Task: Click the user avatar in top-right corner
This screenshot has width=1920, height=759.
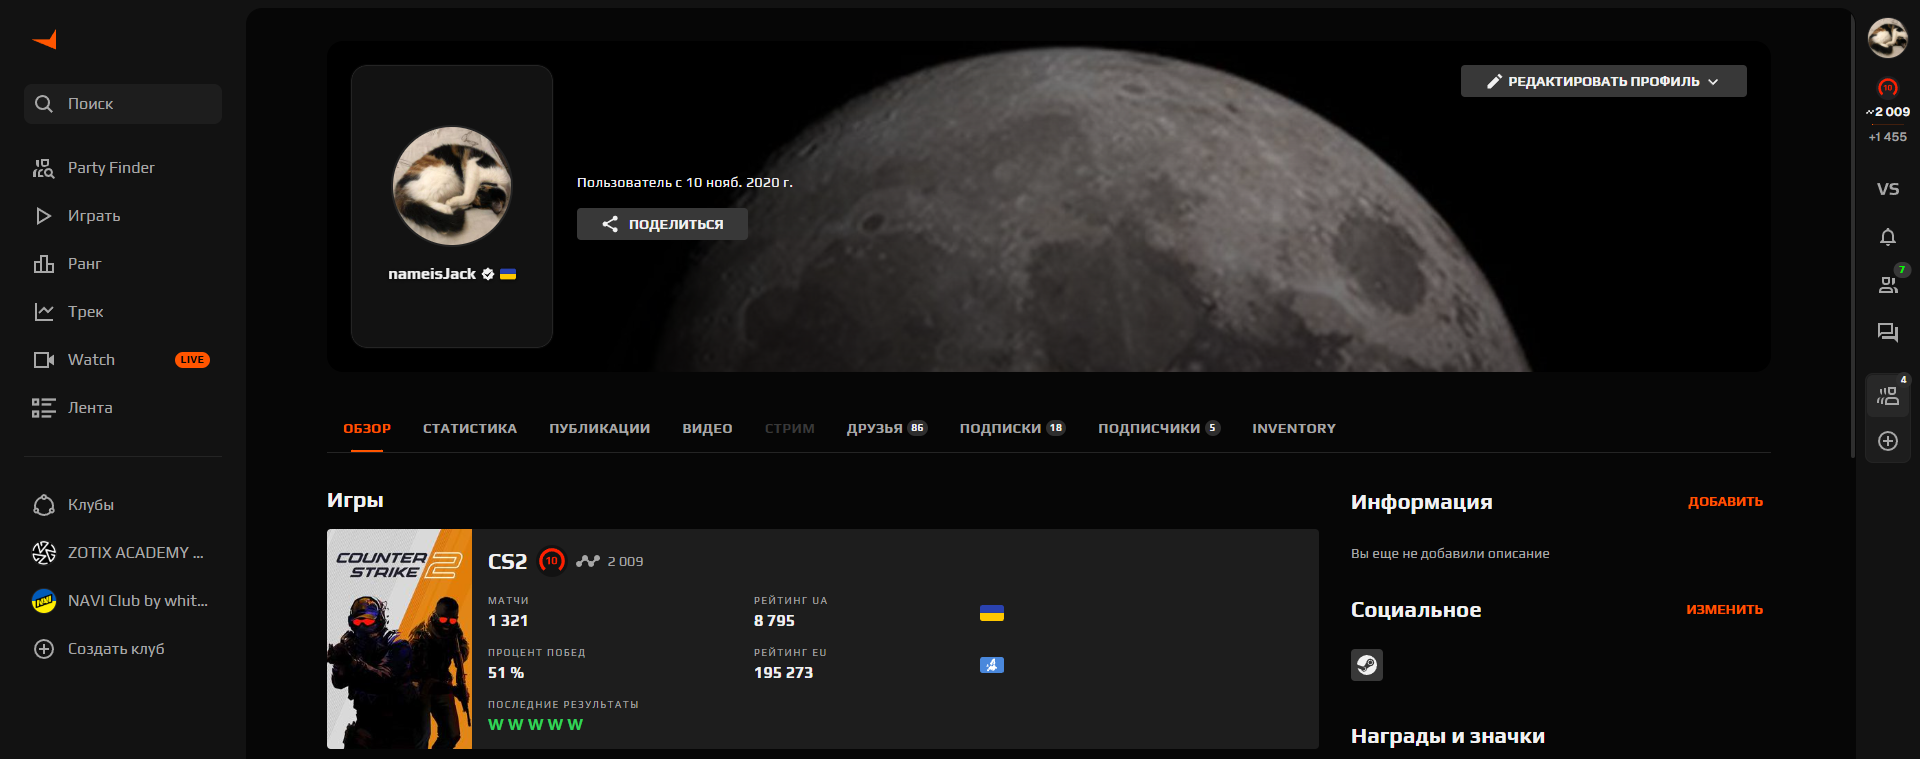Action: pyautogui.click(x=1888, y=38)
